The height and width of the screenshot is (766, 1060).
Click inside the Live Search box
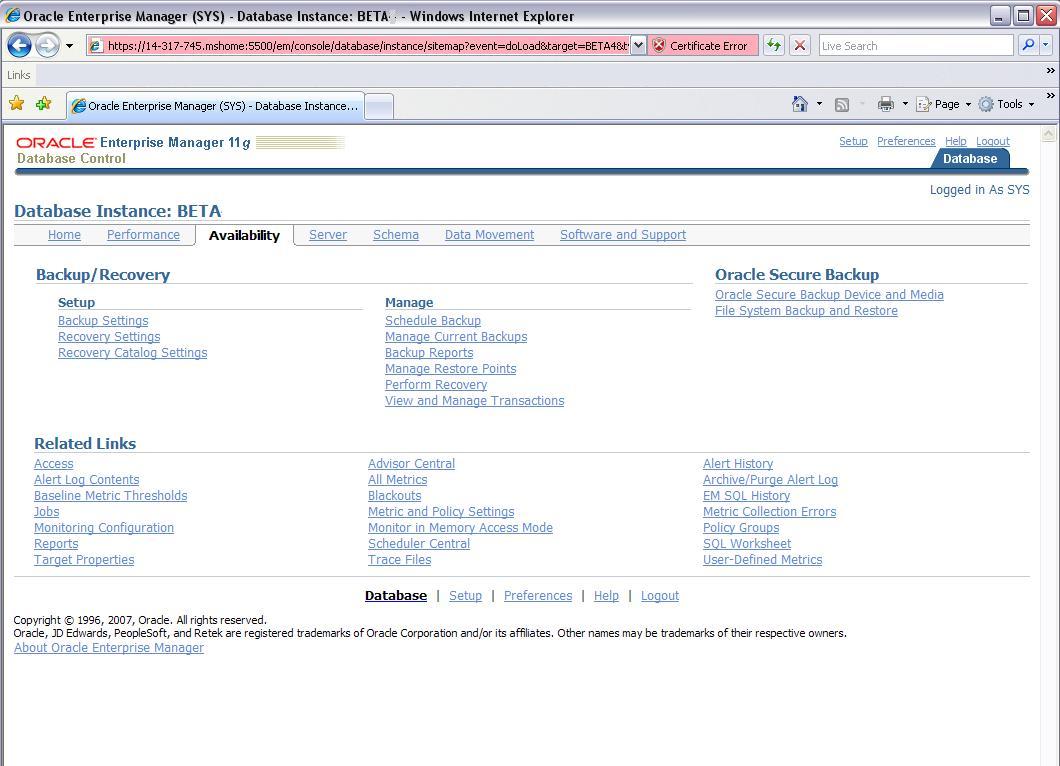[915, 45]
